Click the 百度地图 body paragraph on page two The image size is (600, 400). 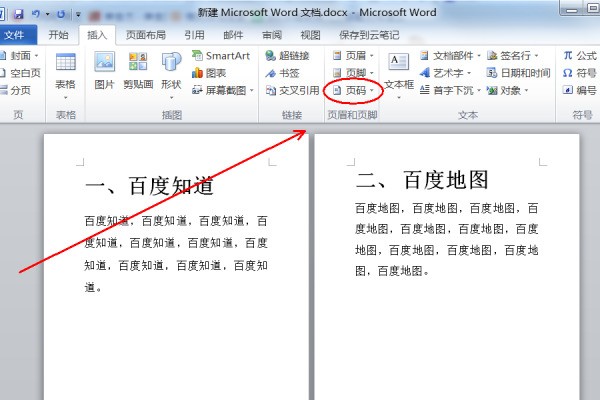tap(447, 239)
